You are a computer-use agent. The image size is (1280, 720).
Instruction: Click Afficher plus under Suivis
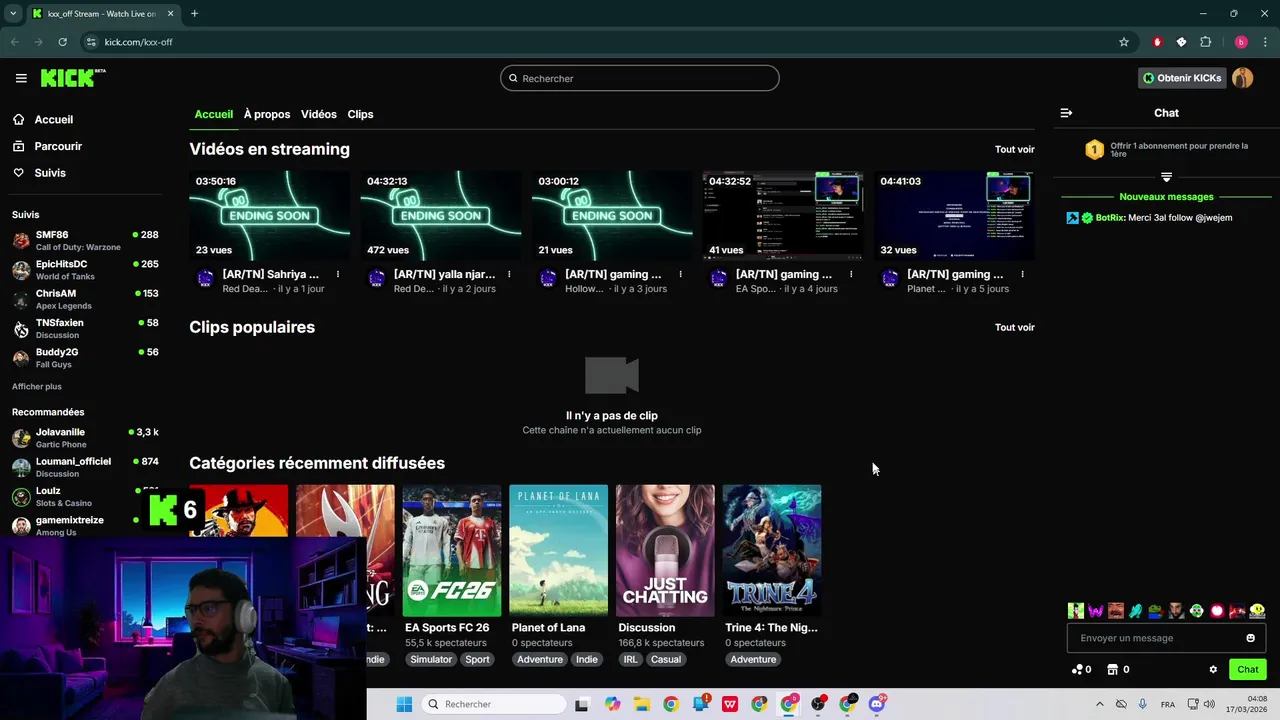coord(37,386)
